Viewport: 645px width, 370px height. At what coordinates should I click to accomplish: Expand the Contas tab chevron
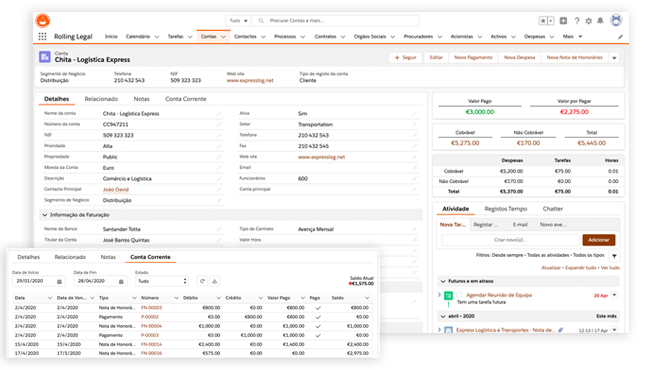click(223, 37)
